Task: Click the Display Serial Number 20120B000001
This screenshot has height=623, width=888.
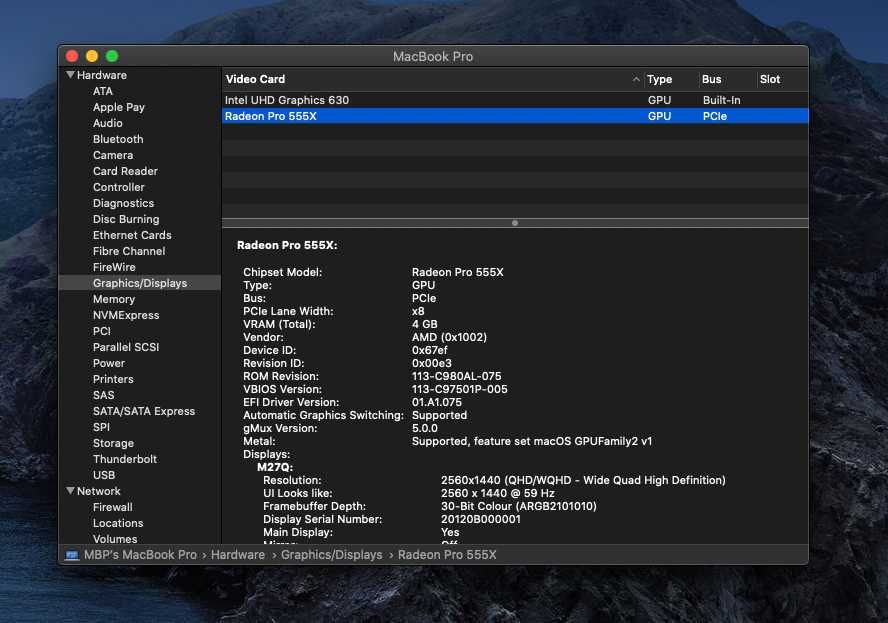Action: pyautogui.click(x=481, y=519)
